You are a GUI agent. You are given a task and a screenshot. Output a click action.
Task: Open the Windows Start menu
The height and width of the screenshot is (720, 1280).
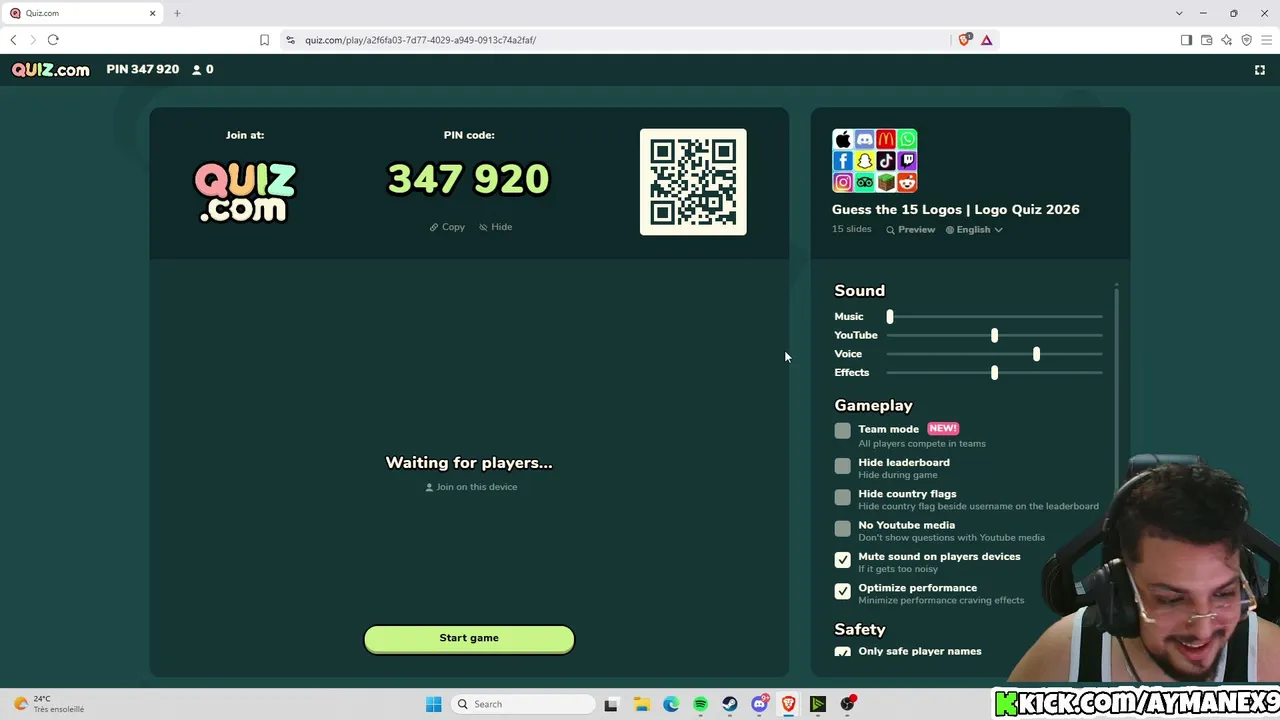click(433, 704)
